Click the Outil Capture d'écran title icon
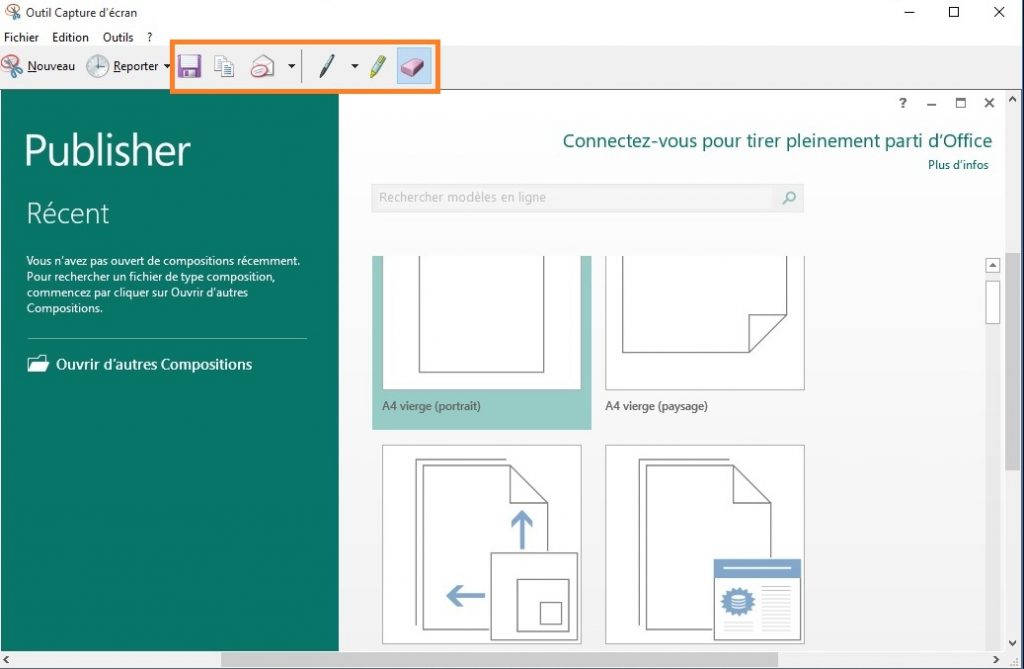The height and width of the screenshot is (669, 1024). (x=12, y=12)
